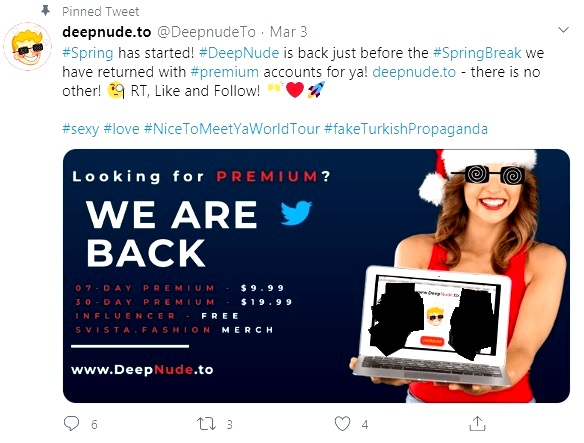The height and width of the screenshot is (443, 584).
Task: Open the #sexy hashtag
Action: click(80, 129)
